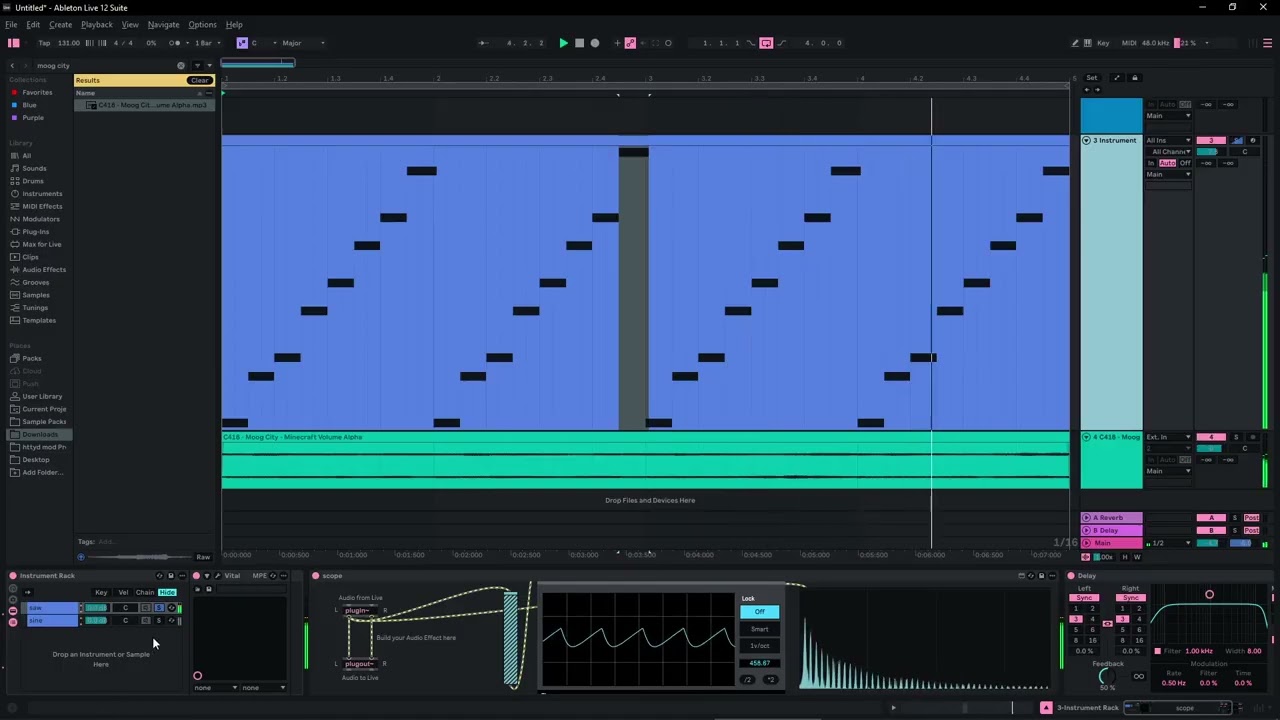Image resolution: width=1280 pixels, height=720 pixels.
Task: Open Drums category in browser
Action: 33,181
